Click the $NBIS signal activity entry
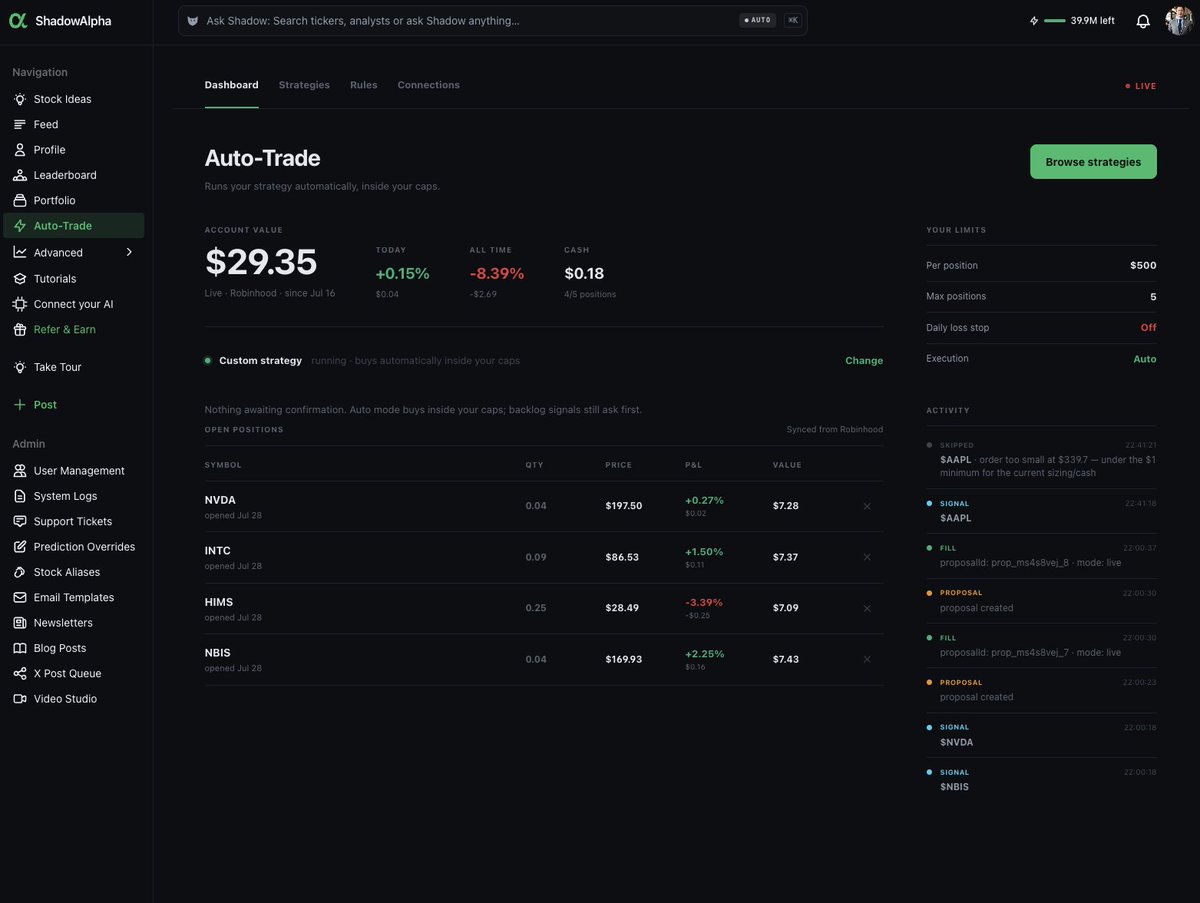The image size is (1200, 903). point(1041,780)
